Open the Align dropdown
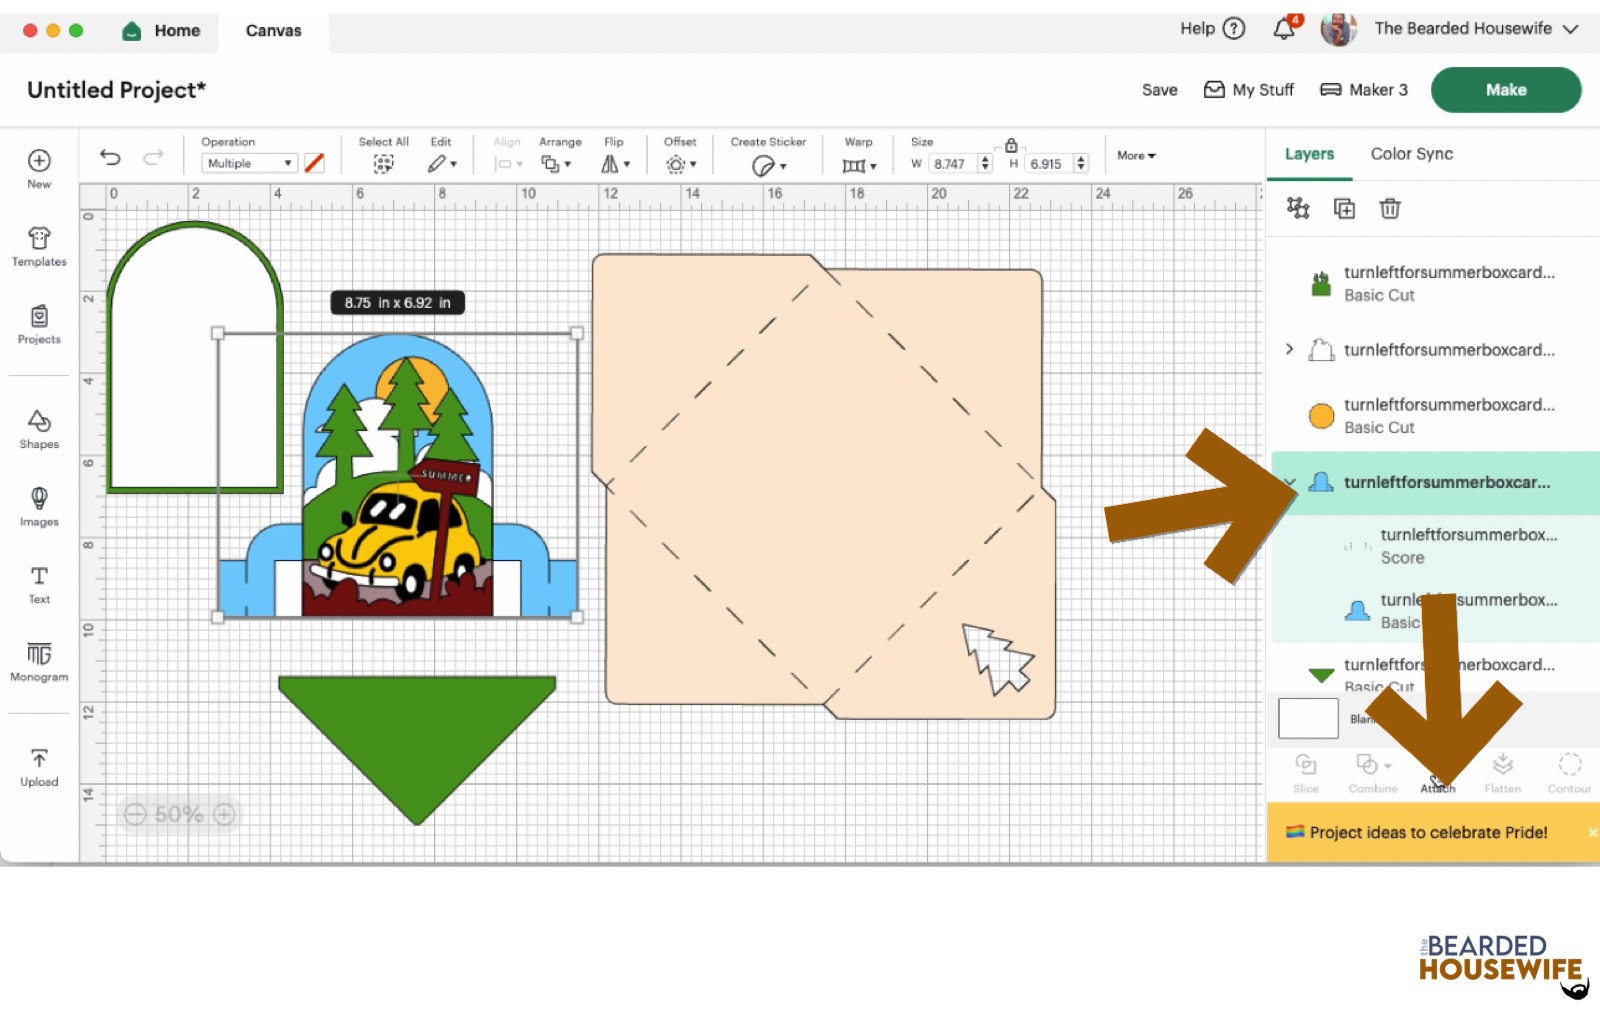The height and width of the screenshot is (1017, 1600). [x=508, y=164]
